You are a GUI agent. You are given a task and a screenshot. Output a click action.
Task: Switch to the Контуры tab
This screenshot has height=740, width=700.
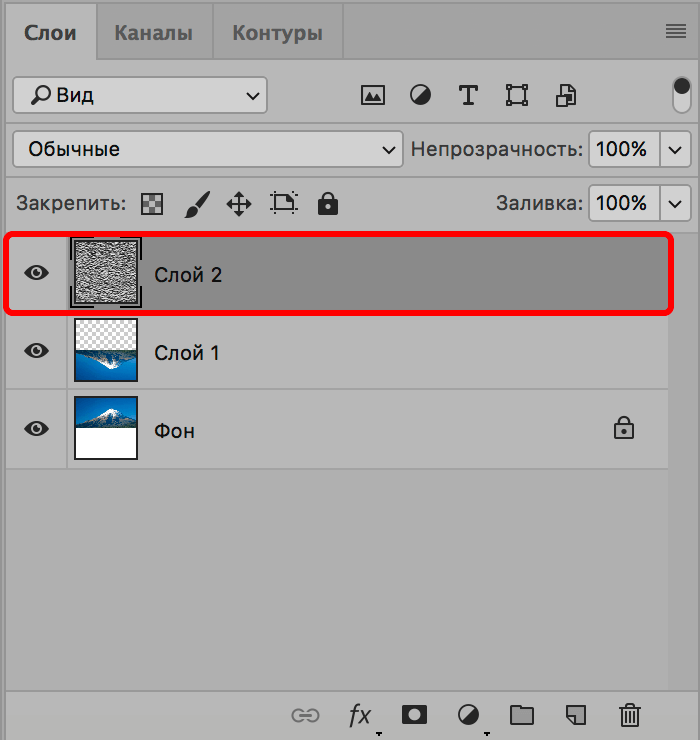[277, 33]
